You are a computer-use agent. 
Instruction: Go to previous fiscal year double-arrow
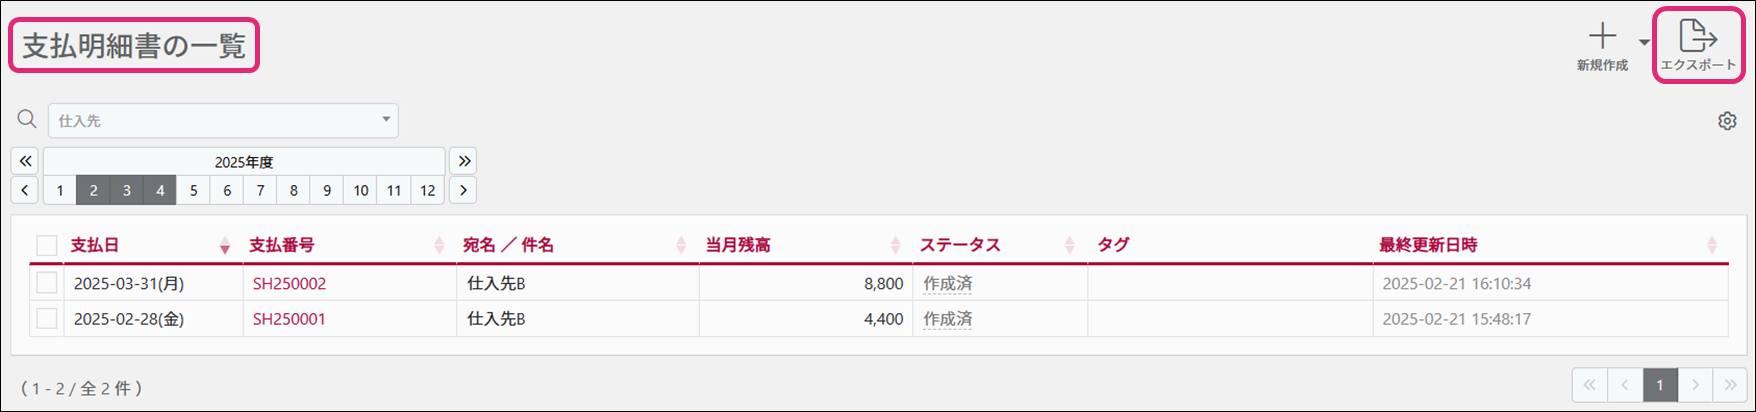coord(25,161)
